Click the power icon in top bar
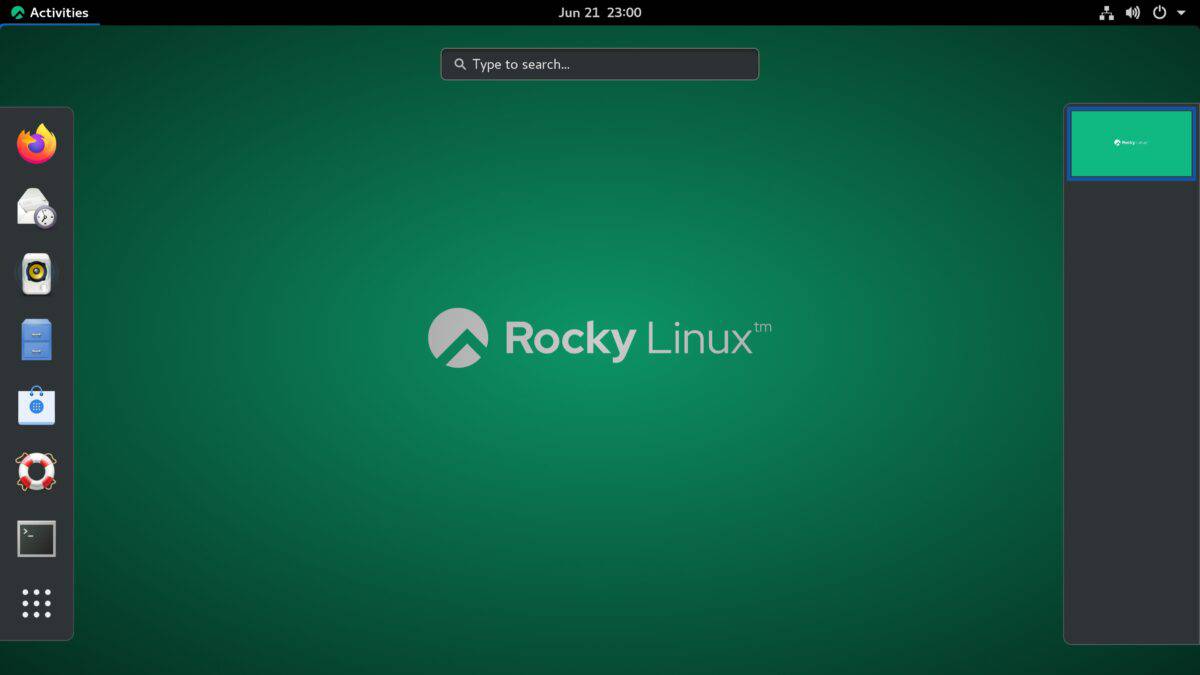This screenshot has height=675, width=1200. [x=1159, y=13]
